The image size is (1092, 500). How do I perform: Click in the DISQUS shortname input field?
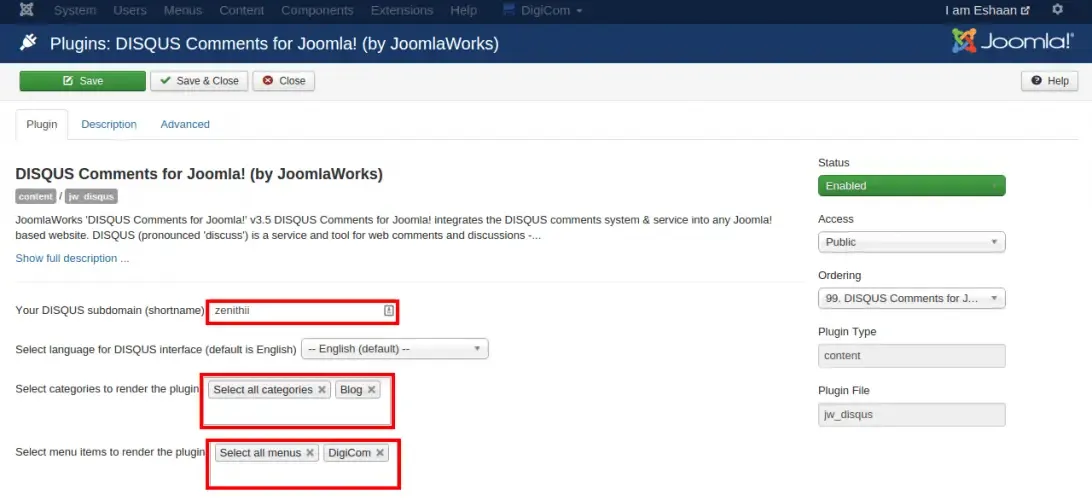coord(303,311)
